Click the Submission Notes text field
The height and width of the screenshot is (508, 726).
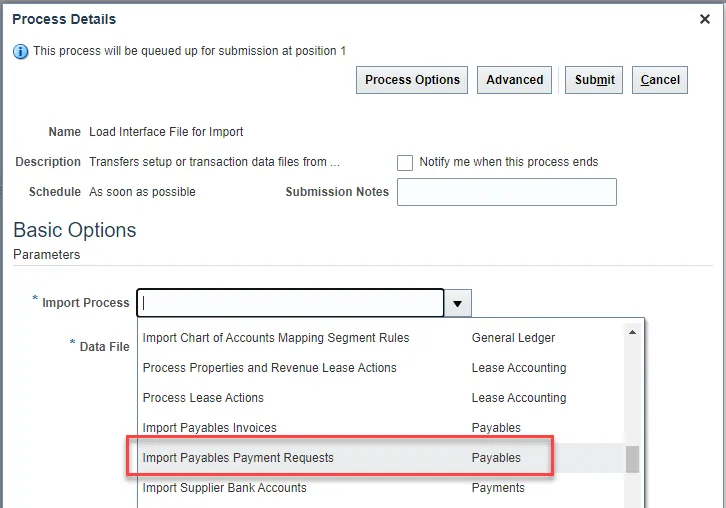pyautogui.click(x=506, y=192)
